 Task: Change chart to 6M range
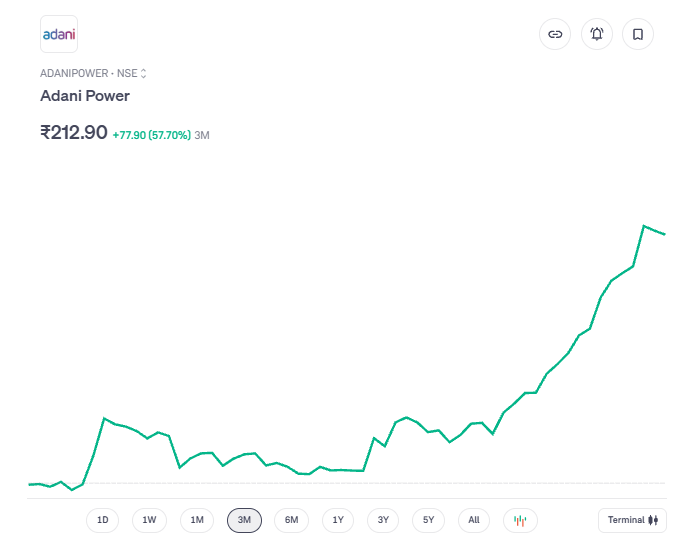coord(291,520)
